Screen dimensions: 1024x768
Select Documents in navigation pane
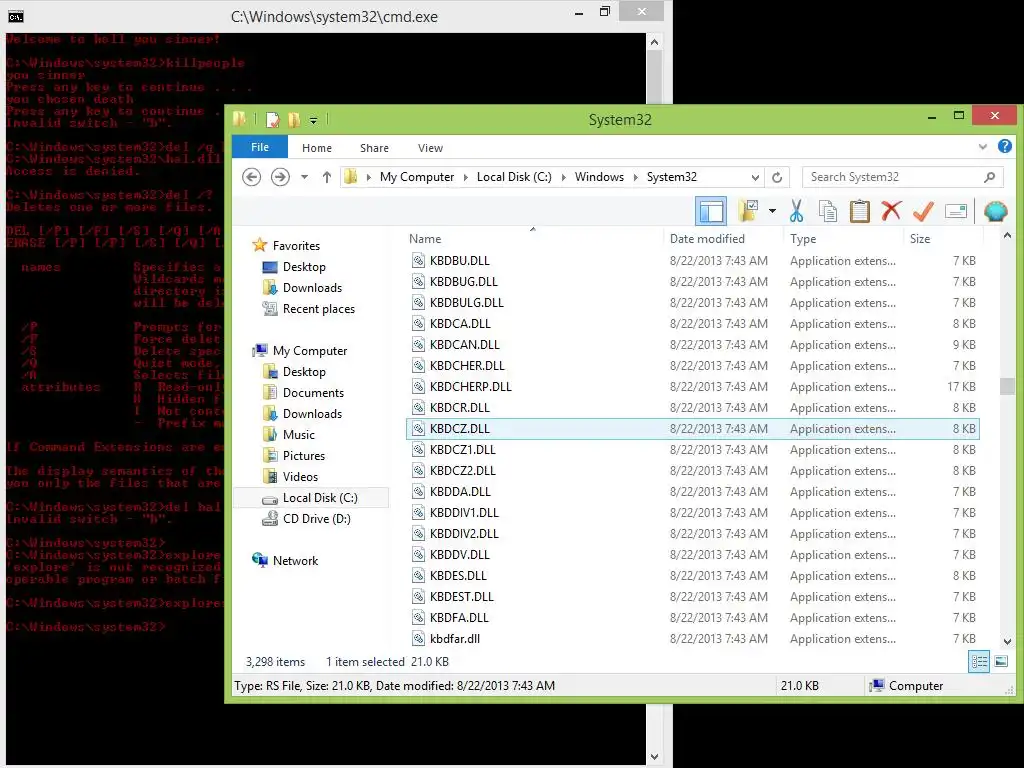(x=313, y=392)
